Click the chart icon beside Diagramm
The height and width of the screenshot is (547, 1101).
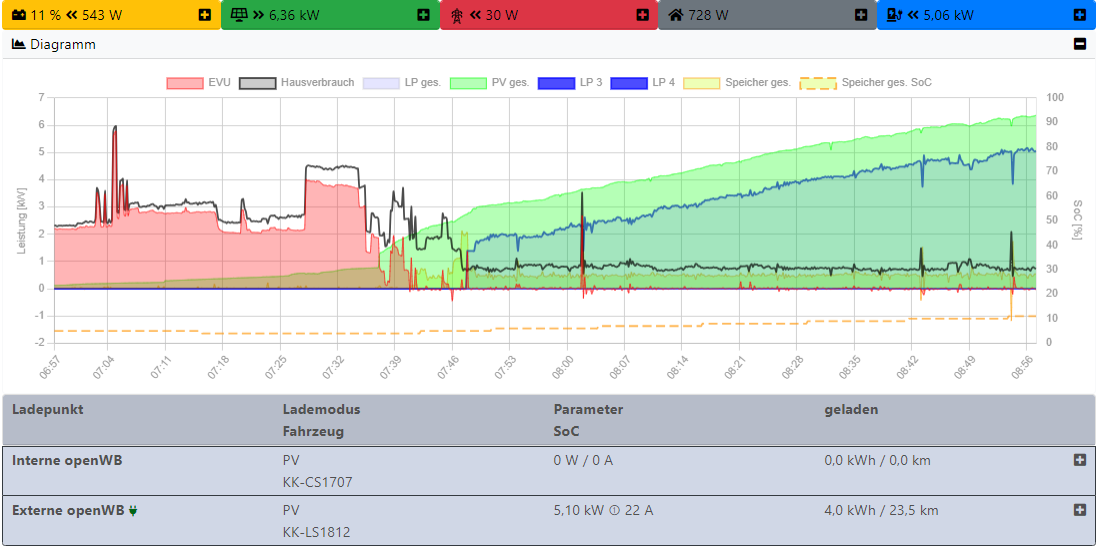(18, 44)
